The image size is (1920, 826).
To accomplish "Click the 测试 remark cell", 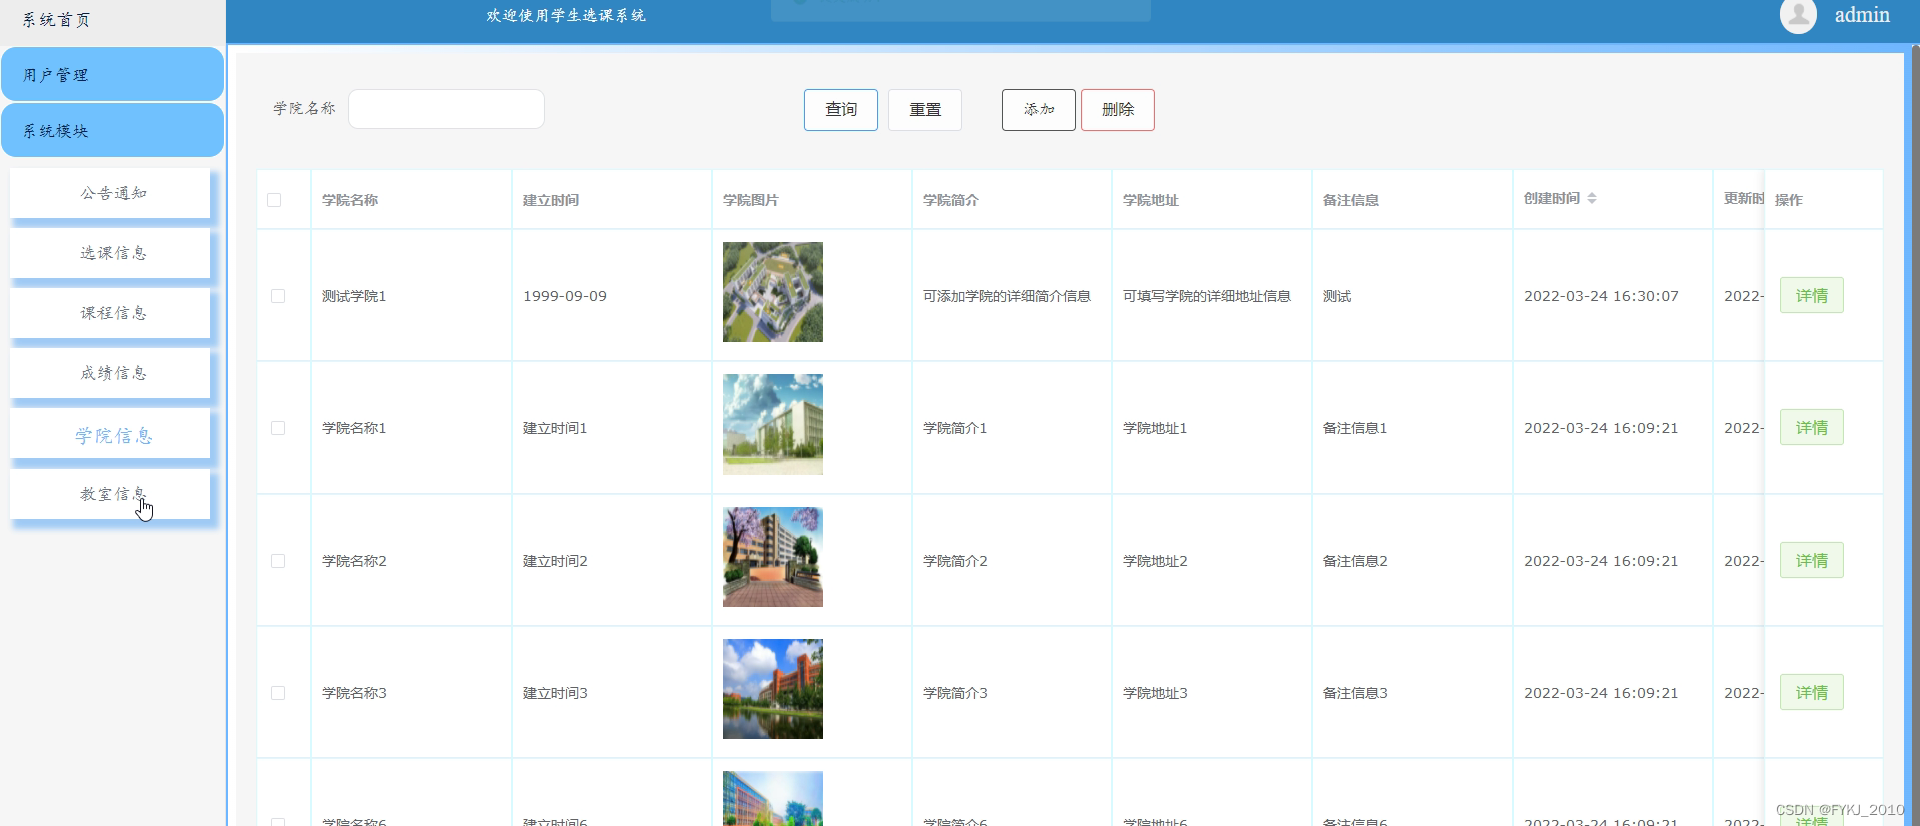I will (x=1337, y=296).
